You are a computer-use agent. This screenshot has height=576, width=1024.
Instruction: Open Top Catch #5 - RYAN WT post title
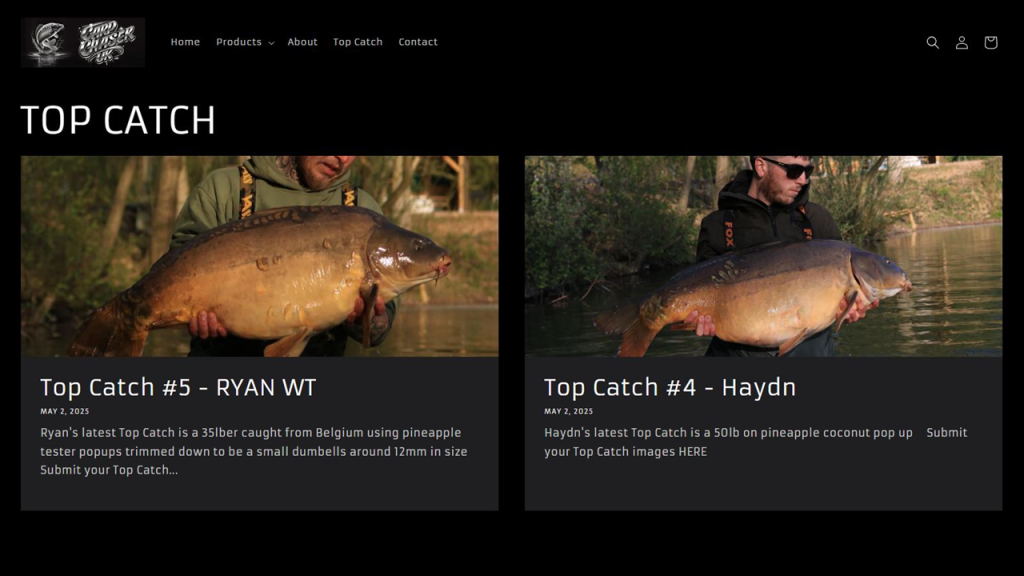point(178,387)
